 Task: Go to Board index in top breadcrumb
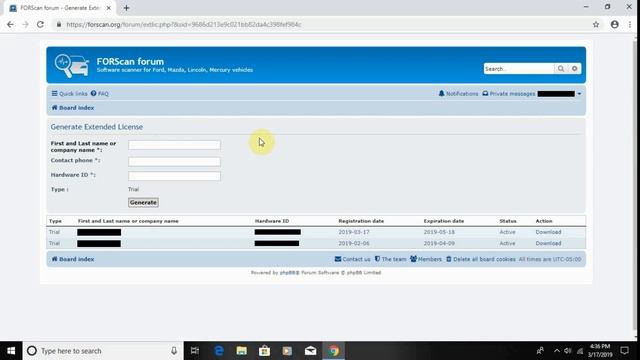(73, 108)
